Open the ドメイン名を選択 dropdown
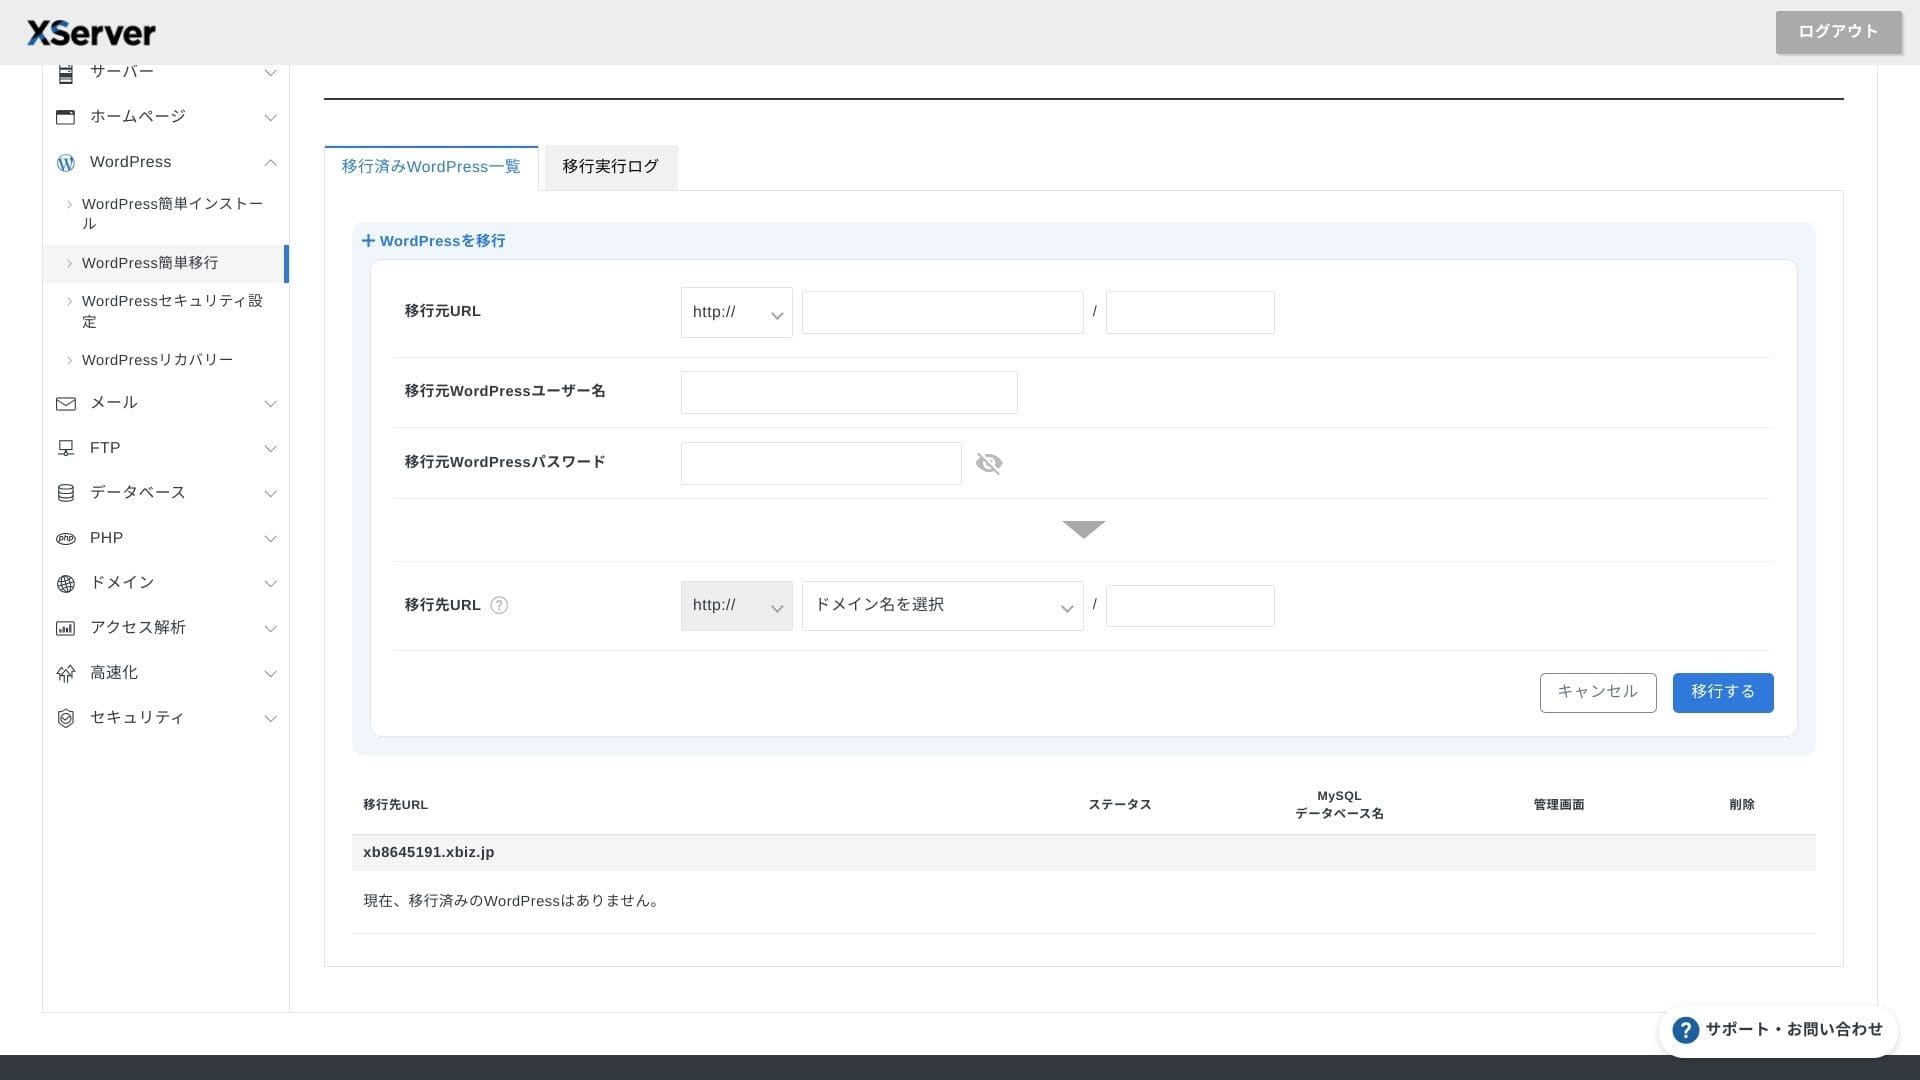 943,606
